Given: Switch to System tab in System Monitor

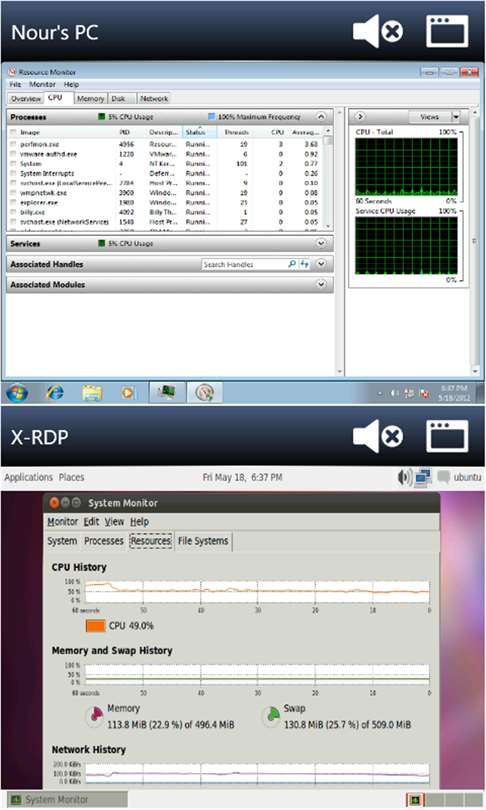Looking at the screenshot, I should point(62,541).
